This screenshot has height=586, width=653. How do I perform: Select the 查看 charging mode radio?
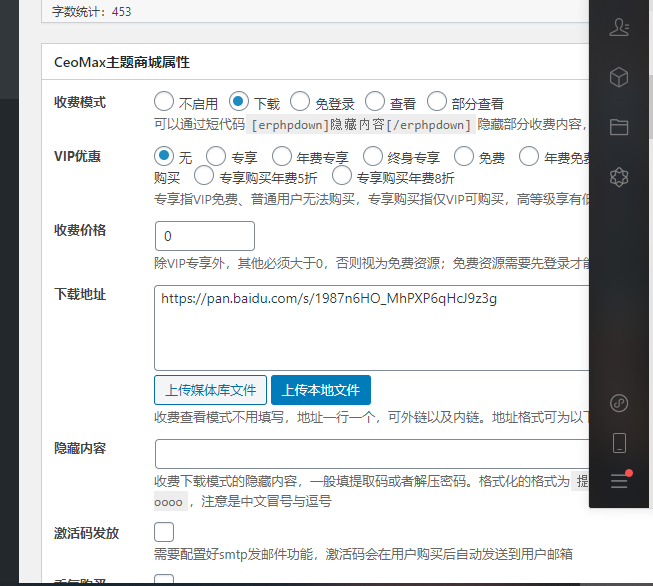(x=375, y=102)
